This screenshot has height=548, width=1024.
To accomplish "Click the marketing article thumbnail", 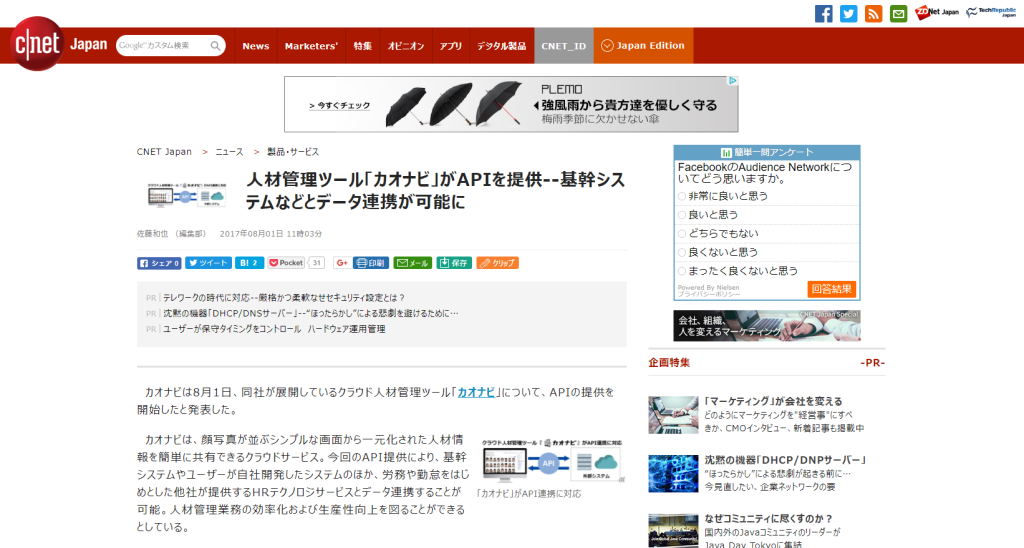I will pyautogui.click(x=673, y=415).
